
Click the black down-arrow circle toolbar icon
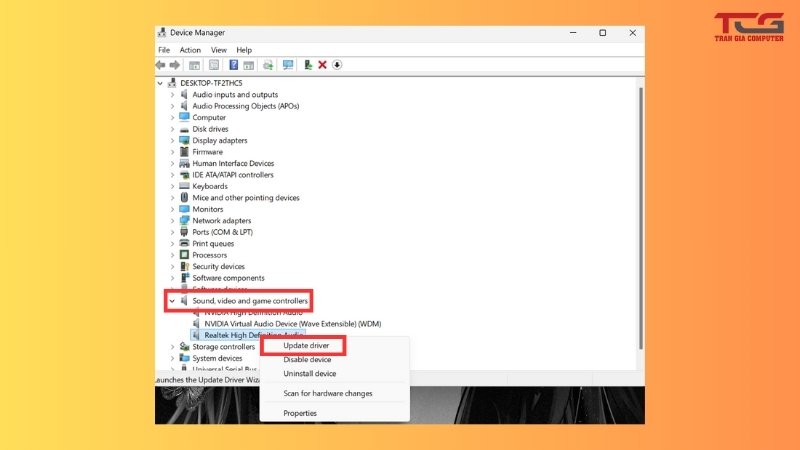337,65
